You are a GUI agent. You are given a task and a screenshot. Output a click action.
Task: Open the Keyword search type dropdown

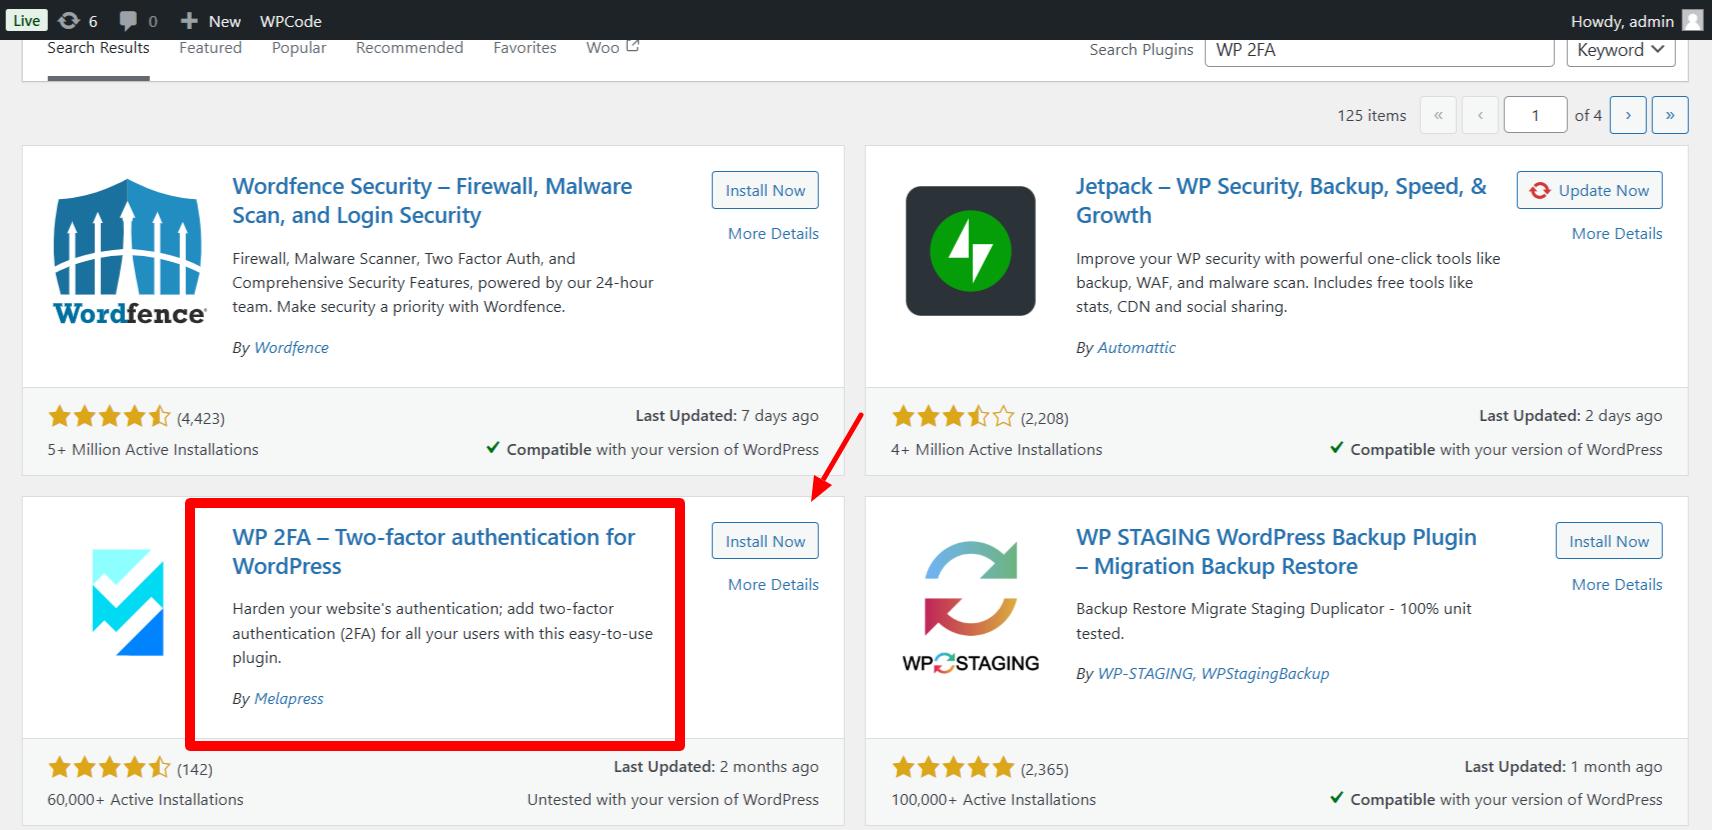click(x=1621, y=50)
